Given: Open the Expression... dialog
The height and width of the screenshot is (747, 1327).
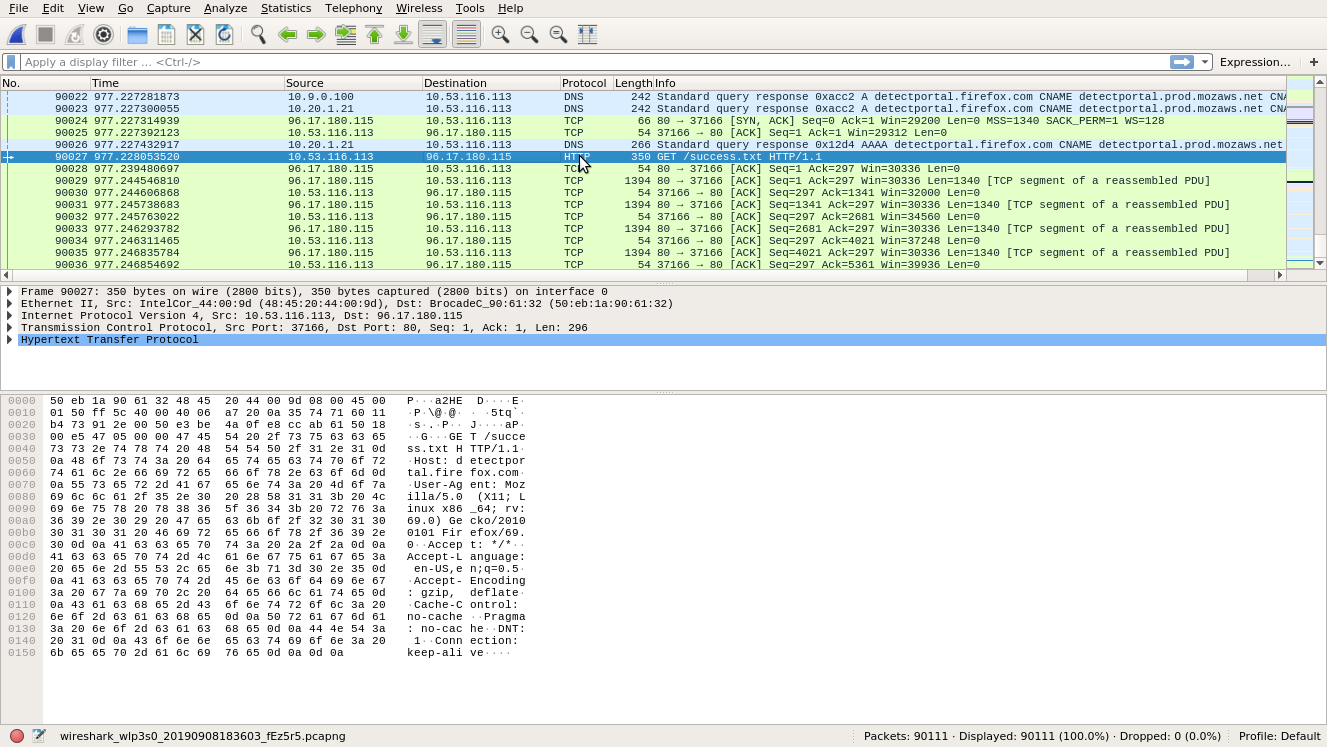Looking at the screenshot, I should point(1255,62).
